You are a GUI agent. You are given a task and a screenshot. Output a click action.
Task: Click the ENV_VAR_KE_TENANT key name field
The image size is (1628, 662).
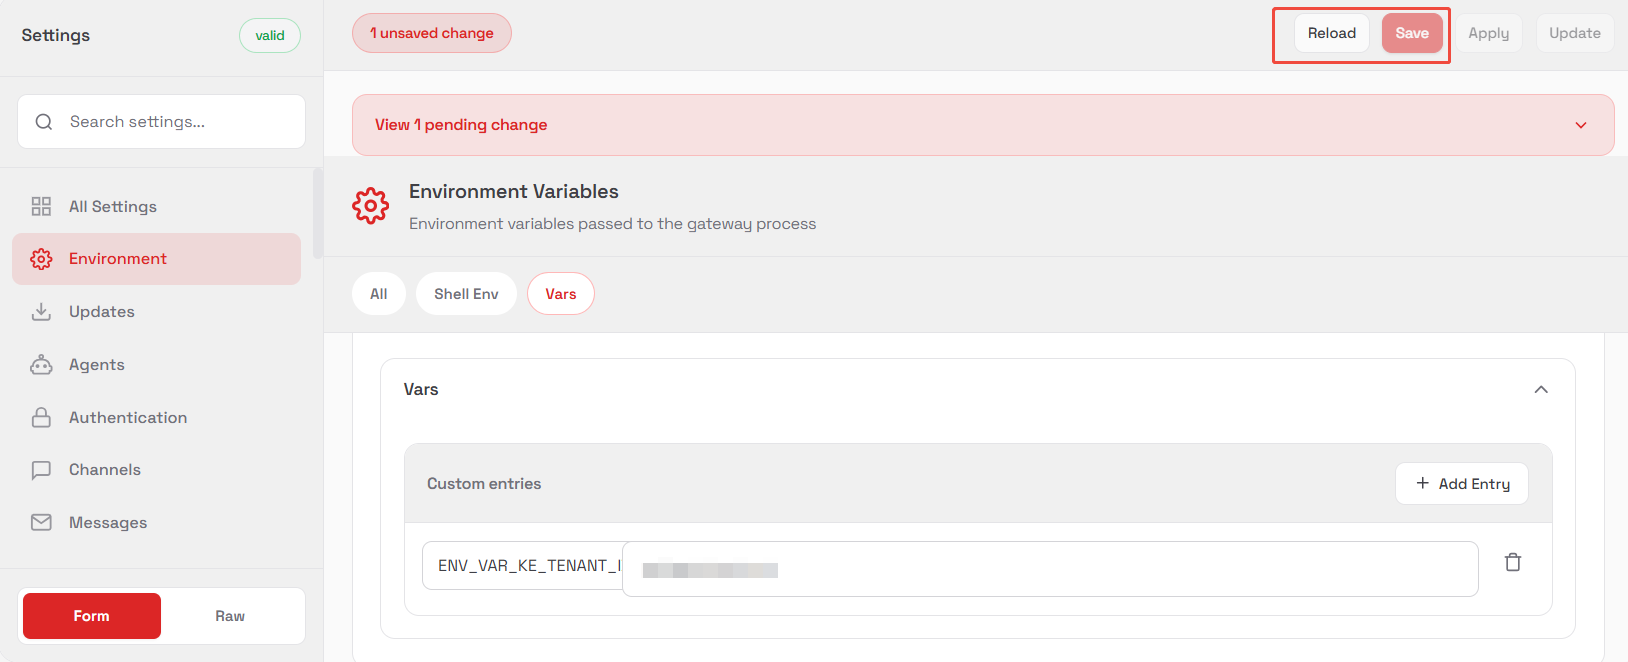(x=522, y=566)
